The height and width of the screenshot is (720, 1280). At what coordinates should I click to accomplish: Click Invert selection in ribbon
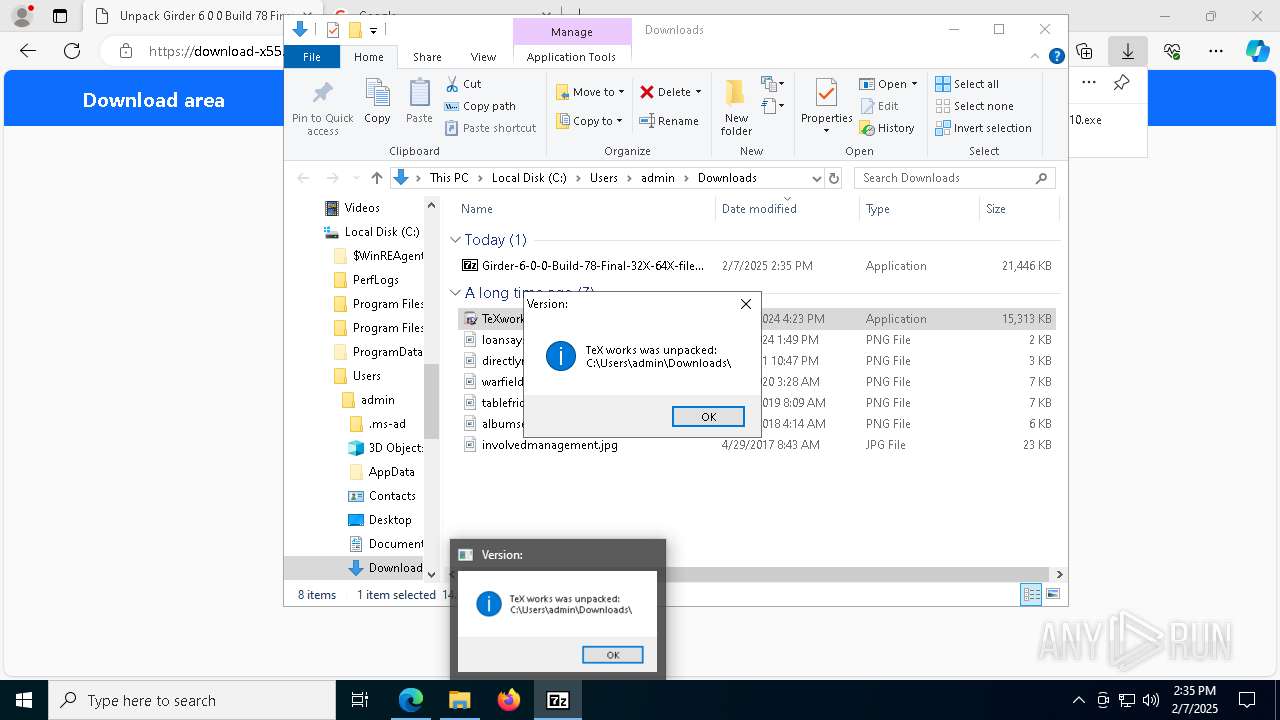983,128
